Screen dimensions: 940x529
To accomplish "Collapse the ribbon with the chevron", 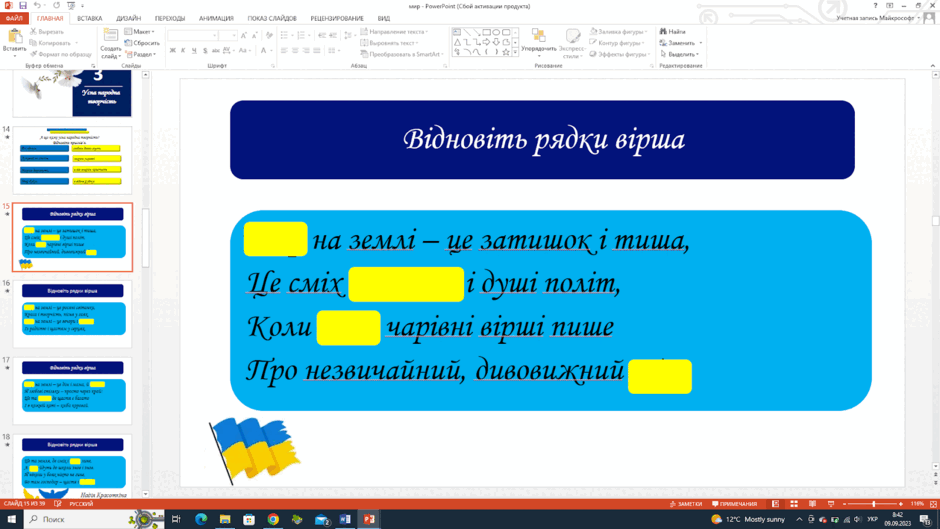I will click(x=933, y=65).
